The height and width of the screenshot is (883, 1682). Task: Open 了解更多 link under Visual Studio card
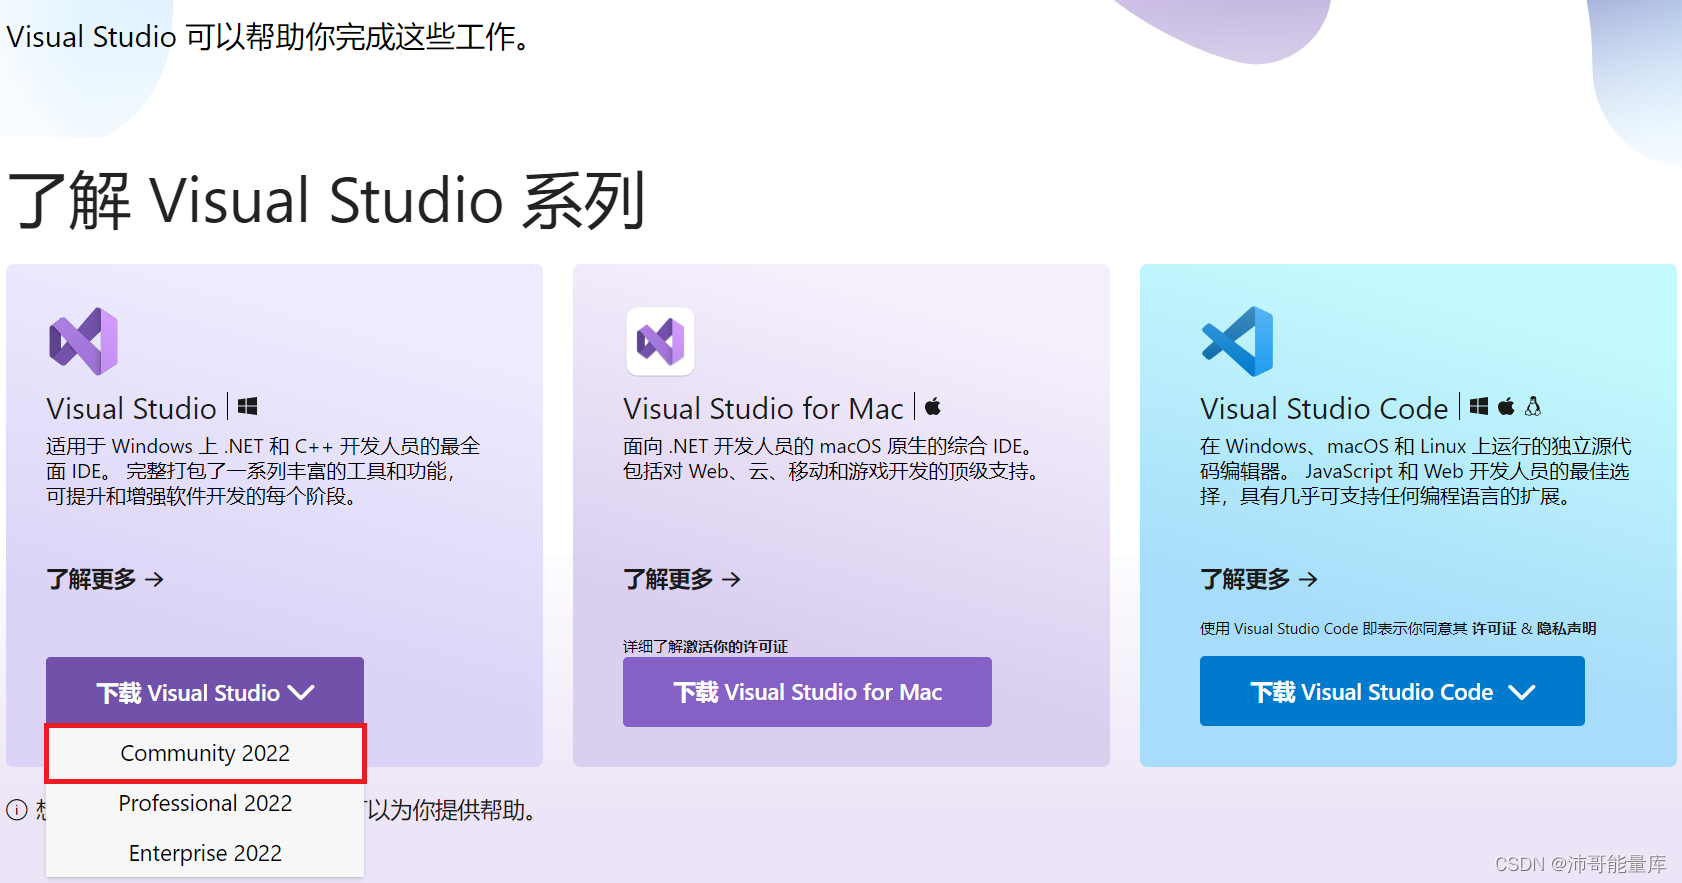tap(105, 579)
